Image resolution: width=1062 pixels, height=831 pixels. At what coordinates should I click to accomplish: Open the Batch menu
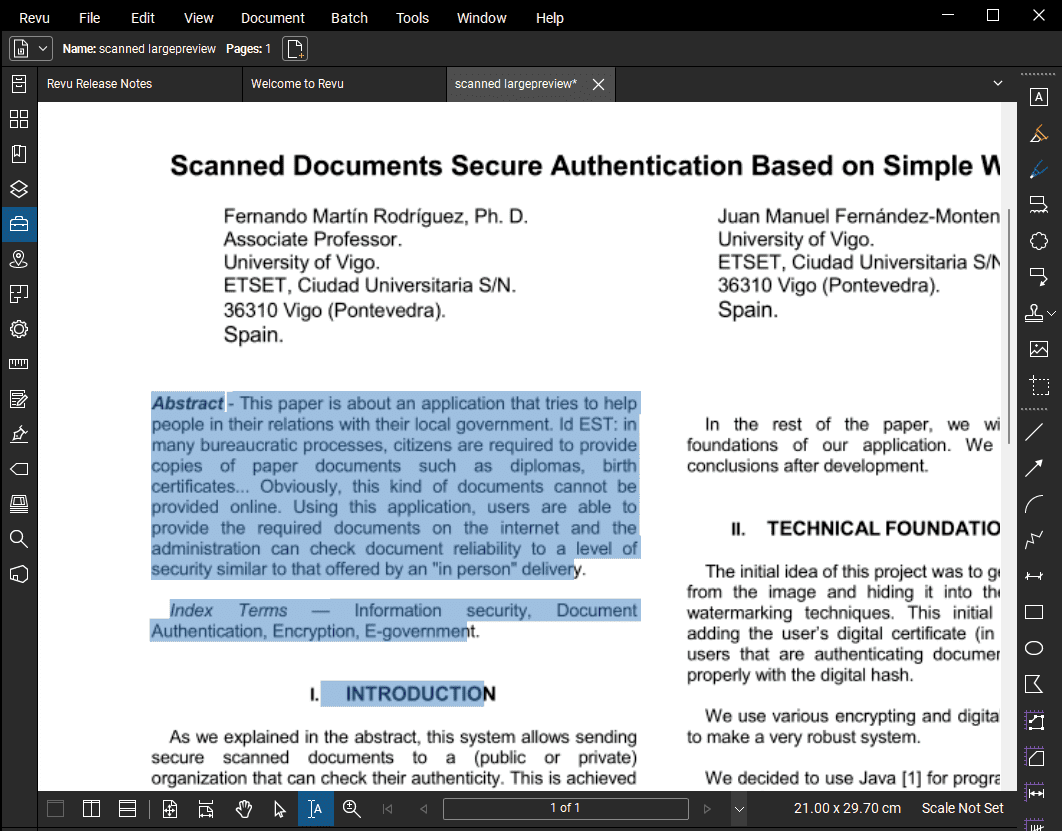(x=349, y=17)
